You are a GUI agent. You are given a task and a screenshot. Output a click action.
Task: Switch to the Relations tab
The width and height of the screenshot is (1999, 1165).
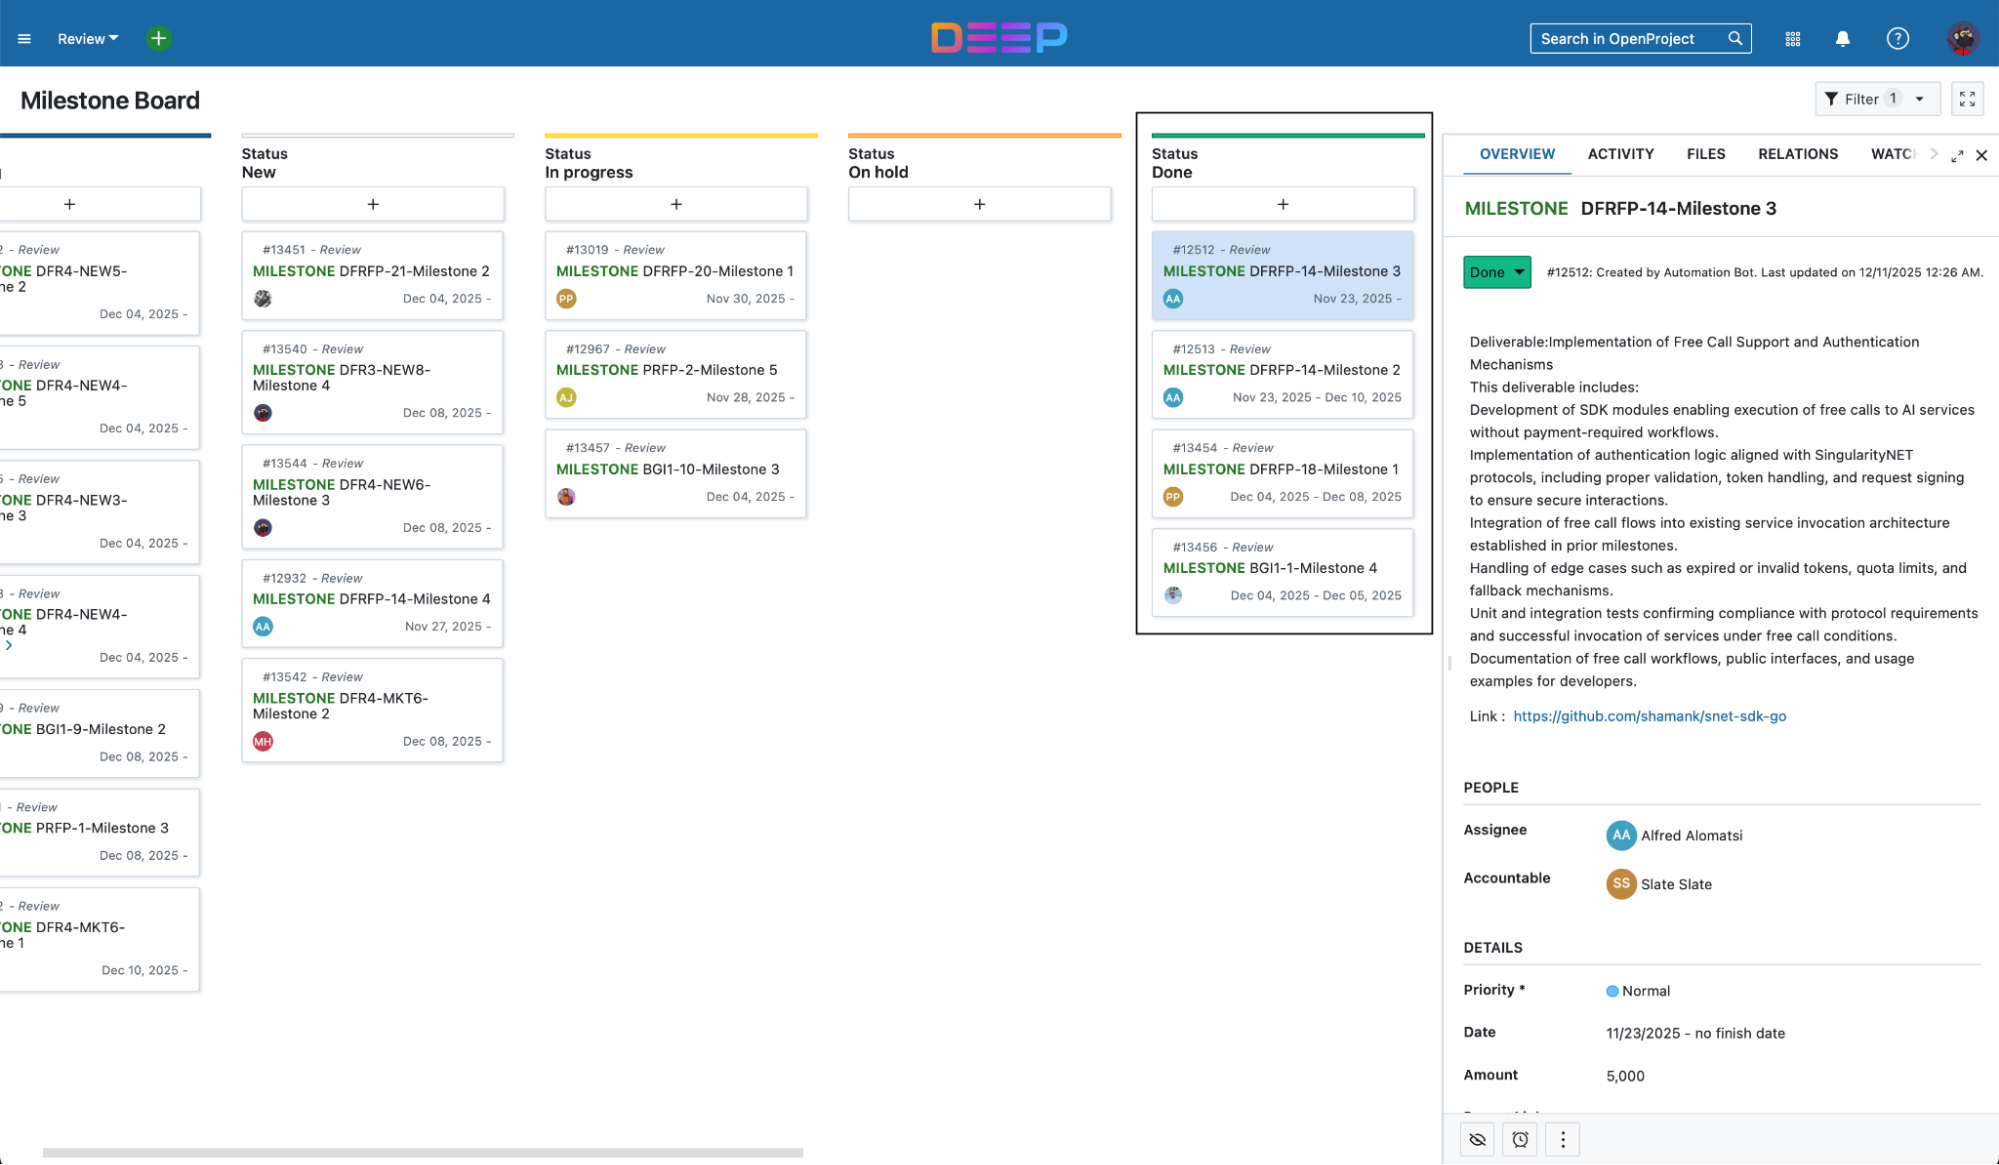click(1797, 154)
